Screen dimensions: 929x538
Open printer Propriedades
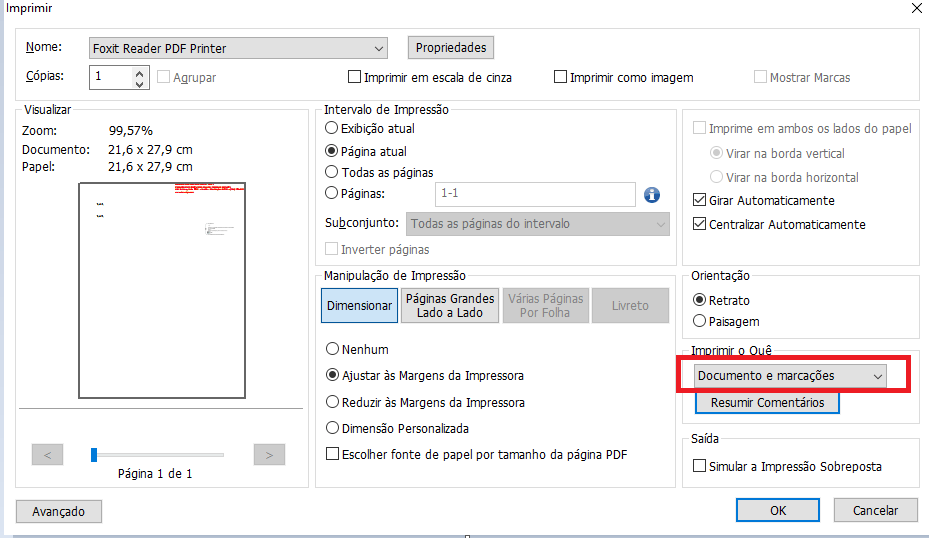451,48
